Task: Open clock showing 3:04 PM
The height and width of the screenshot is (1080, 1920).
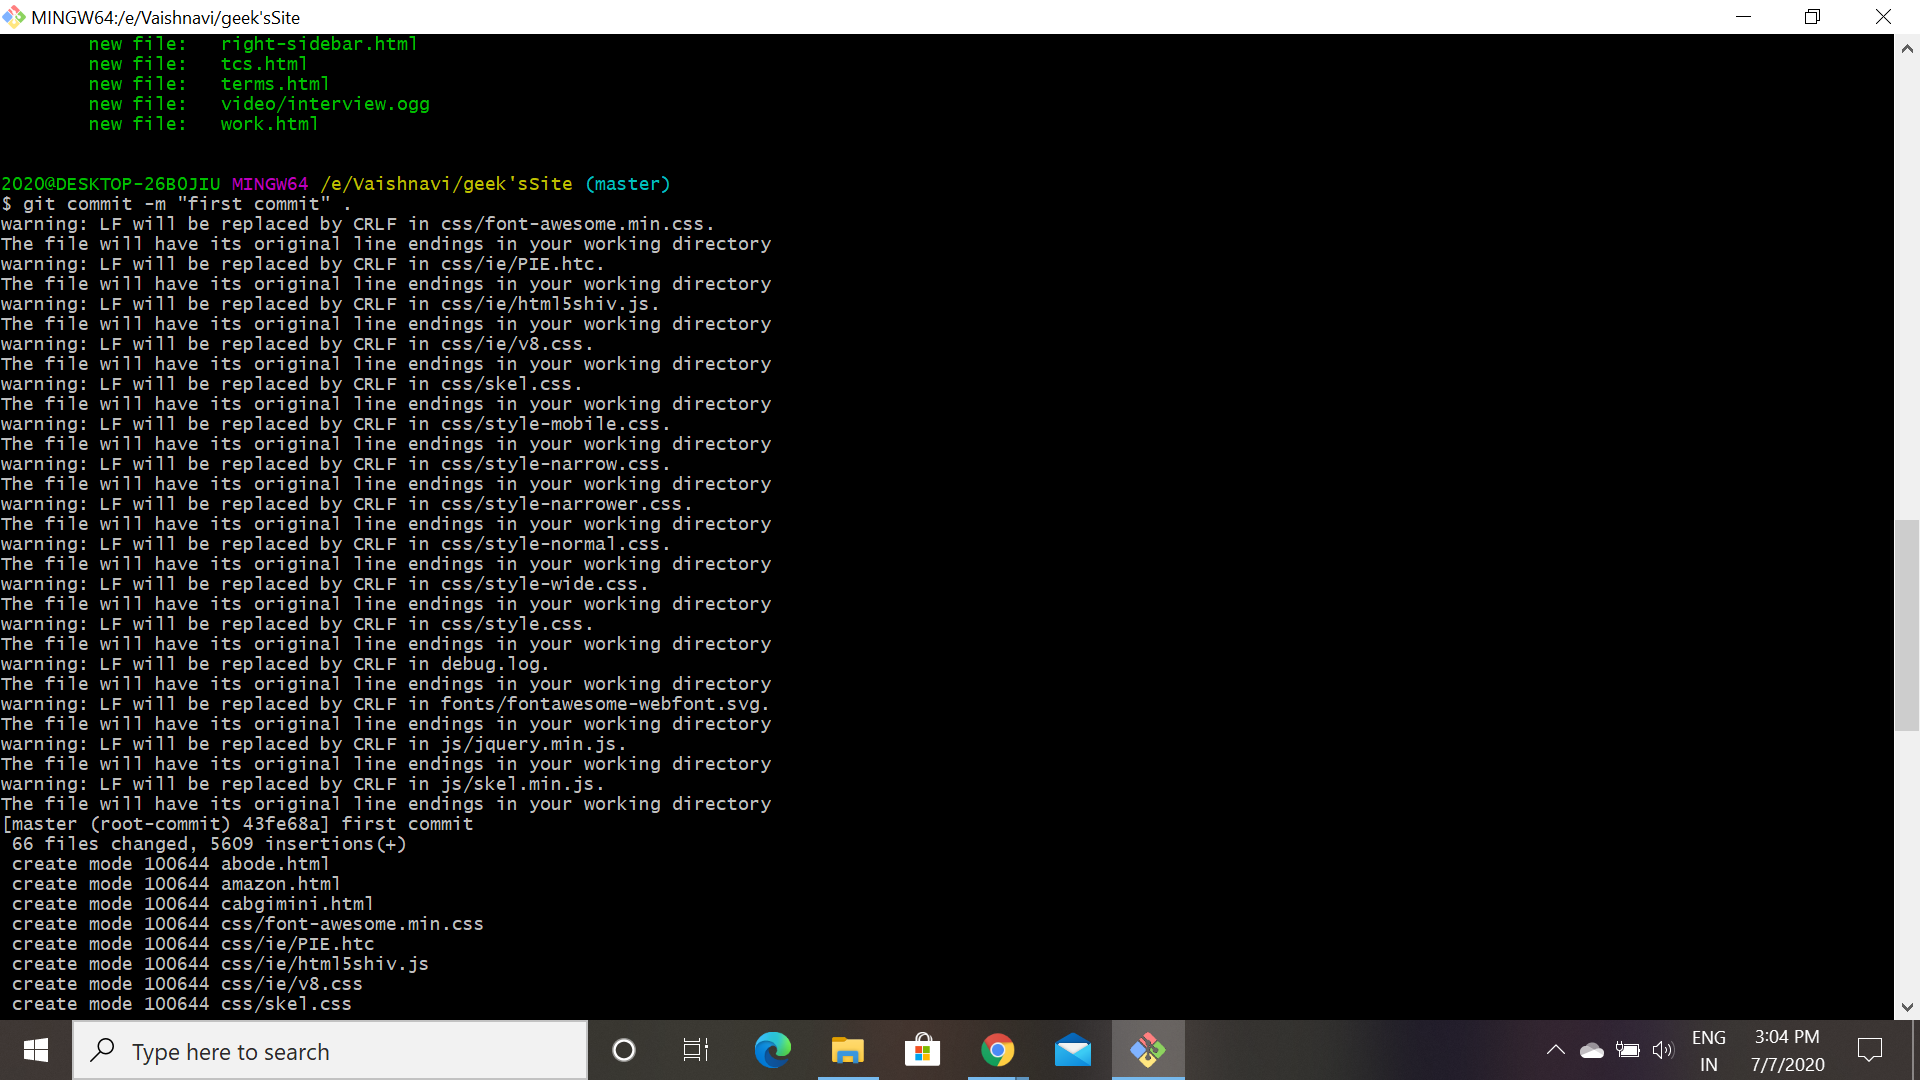Action: pyautogui.click(x=1787, y=1050)
